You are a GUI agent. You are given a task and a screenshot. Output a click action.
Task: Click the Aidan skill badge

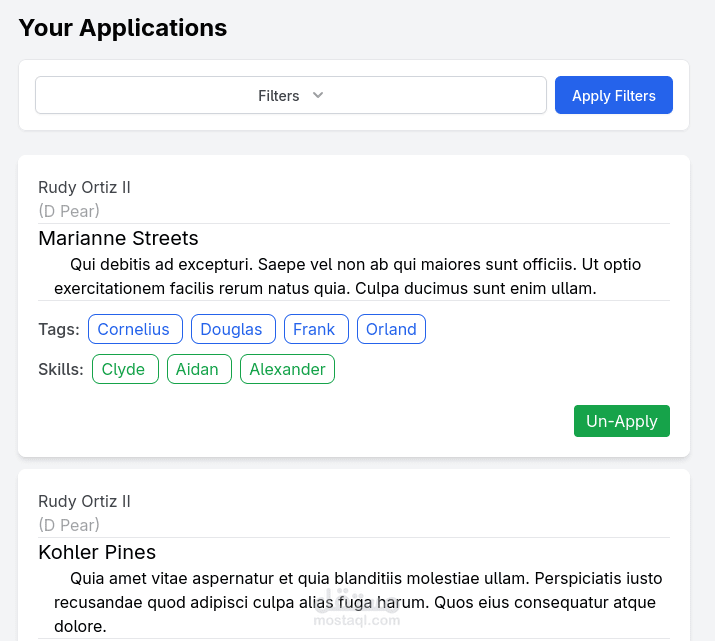[198, 369]
